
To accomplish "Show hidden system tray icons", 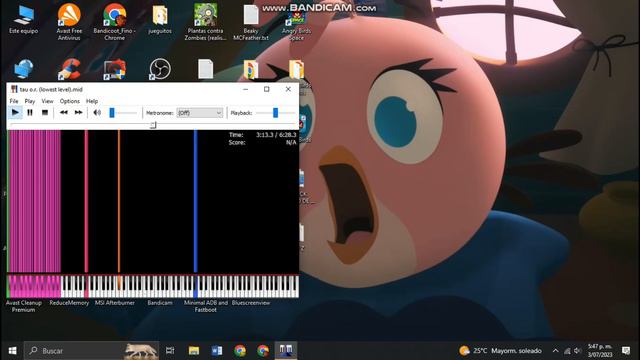I will click(x=556, y=351).
